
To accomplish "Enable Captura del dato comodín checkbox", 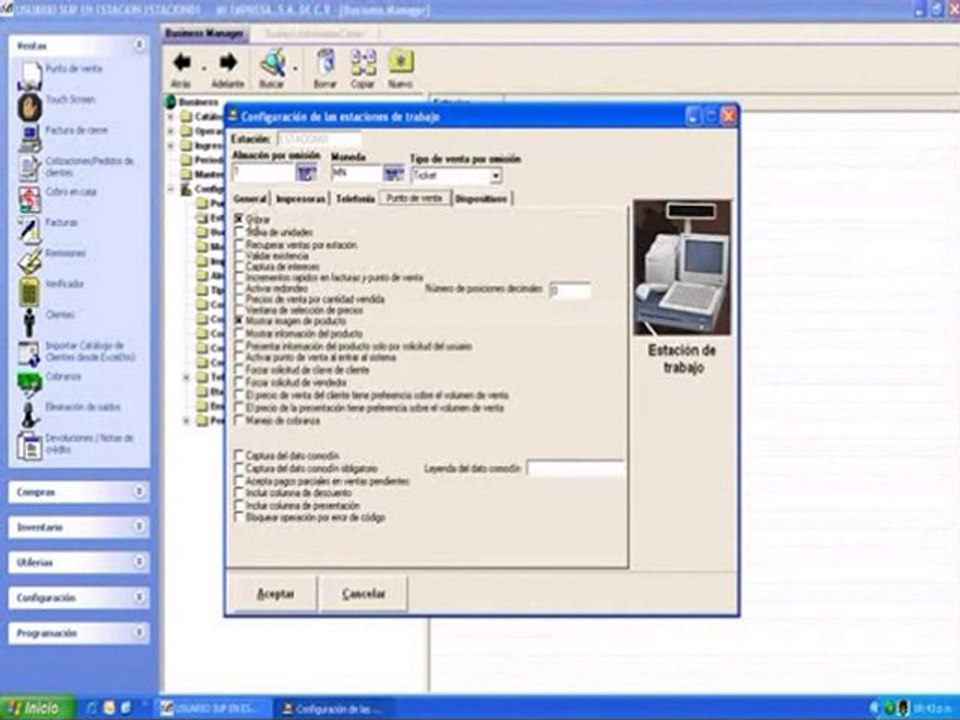I will (x=239, y=455).
